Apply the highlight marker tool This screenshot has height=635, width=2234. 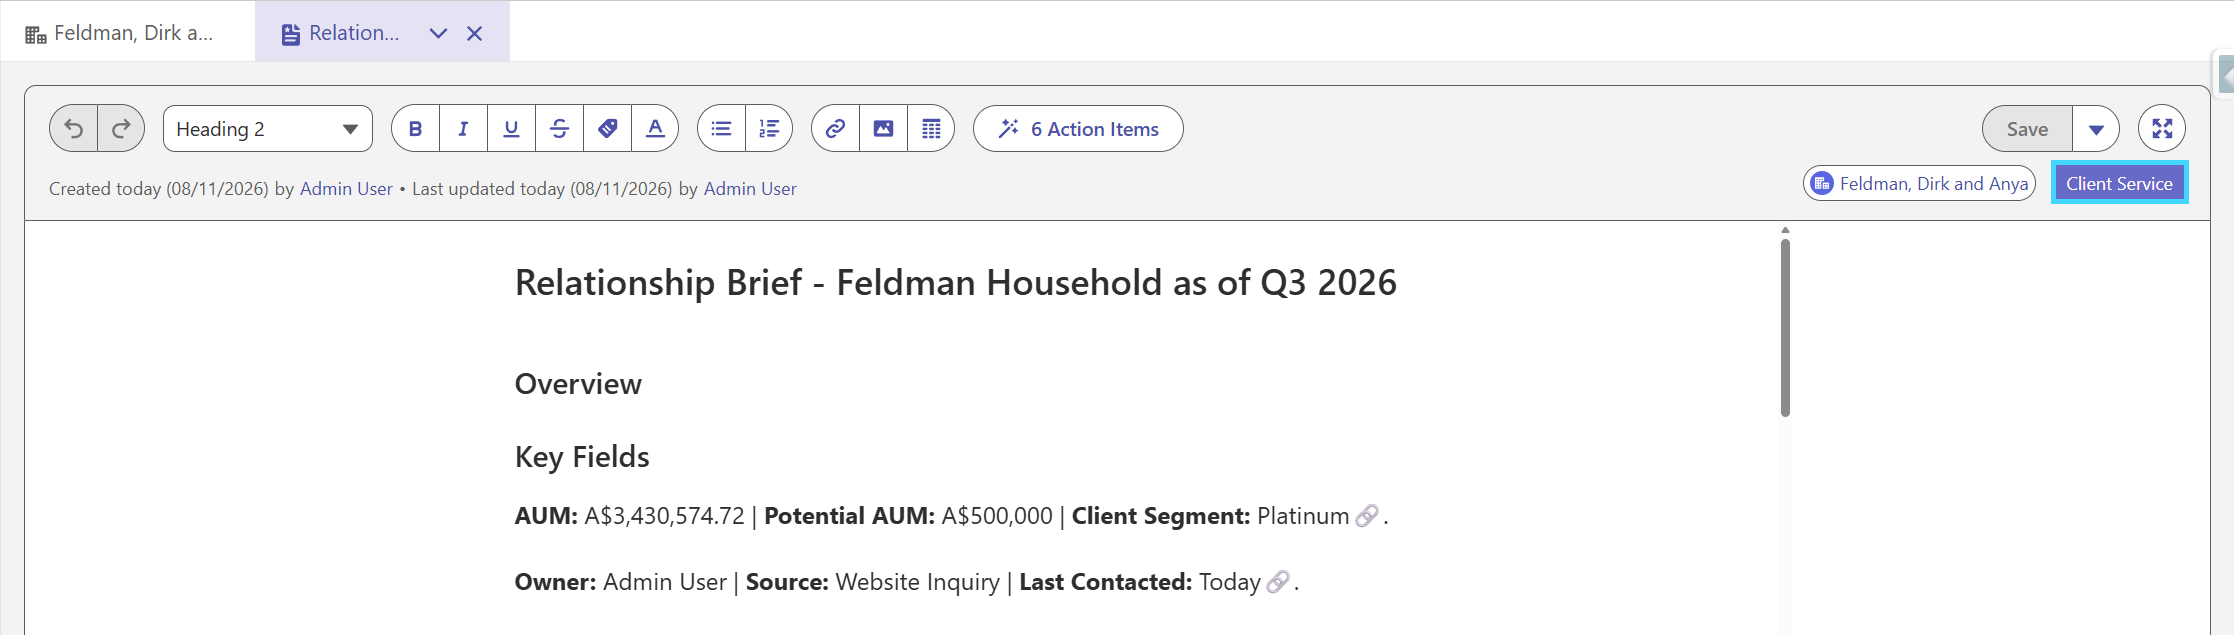coord(607,129)
